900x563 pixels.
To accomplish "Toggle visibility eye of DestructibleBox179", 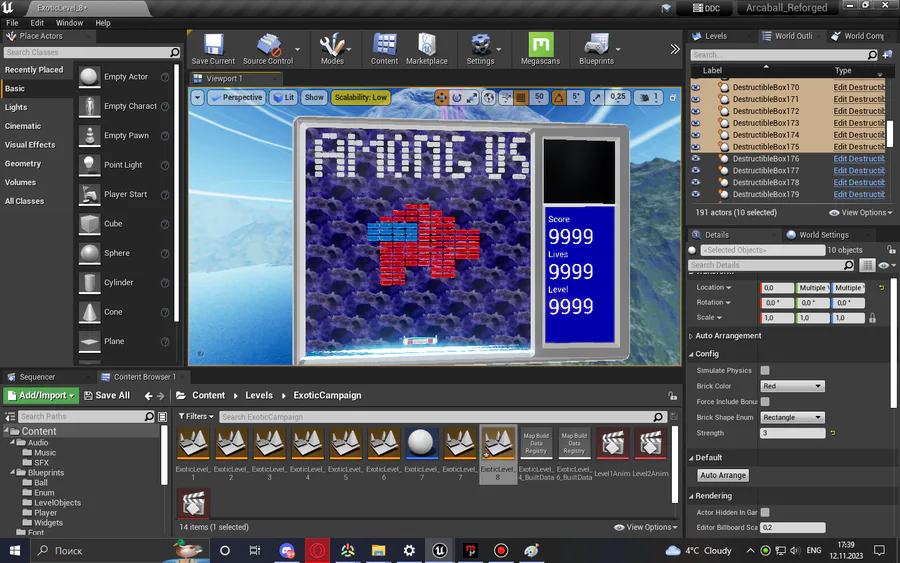I will pos(696,194).
